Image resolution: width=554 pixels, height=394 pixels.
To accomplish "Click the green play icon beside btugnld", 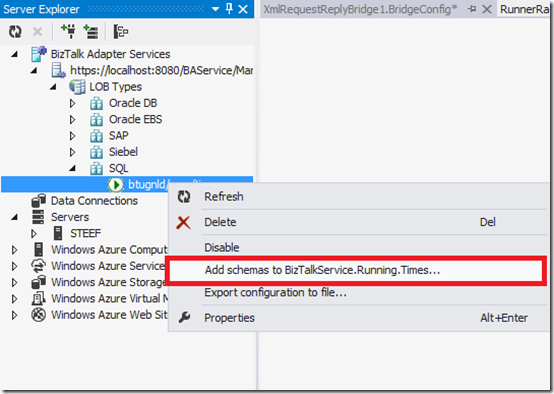I will [x=116, y=184].
